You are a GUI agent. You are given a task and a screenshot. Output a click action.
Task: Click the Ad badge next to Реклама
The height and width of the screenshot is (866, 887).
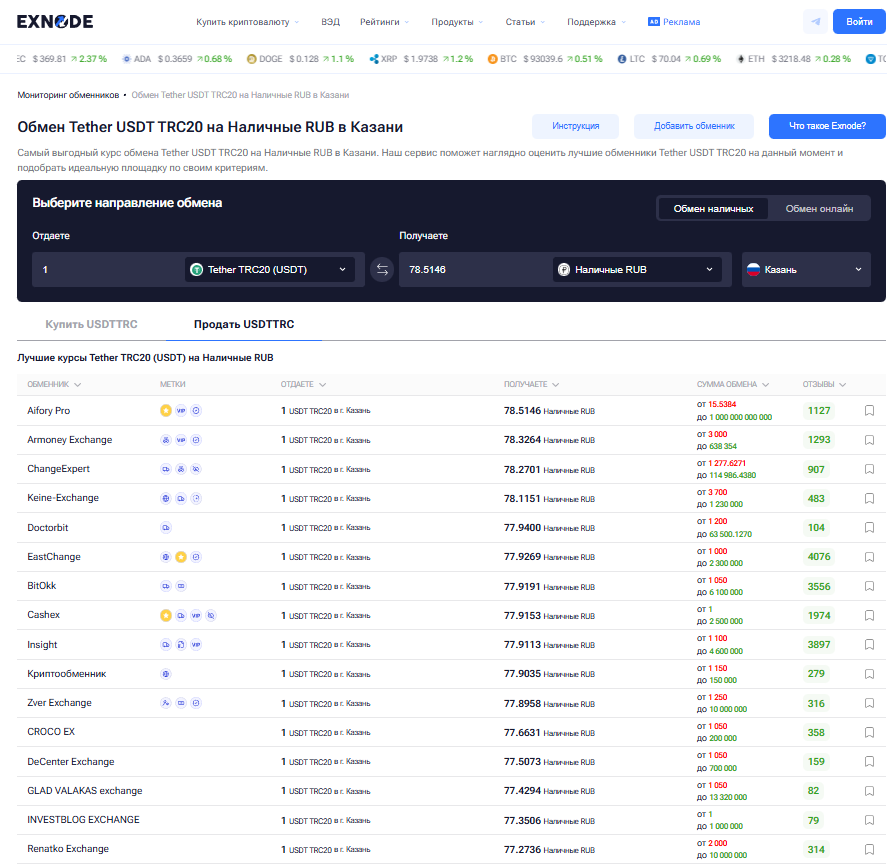tap(654, 21)
